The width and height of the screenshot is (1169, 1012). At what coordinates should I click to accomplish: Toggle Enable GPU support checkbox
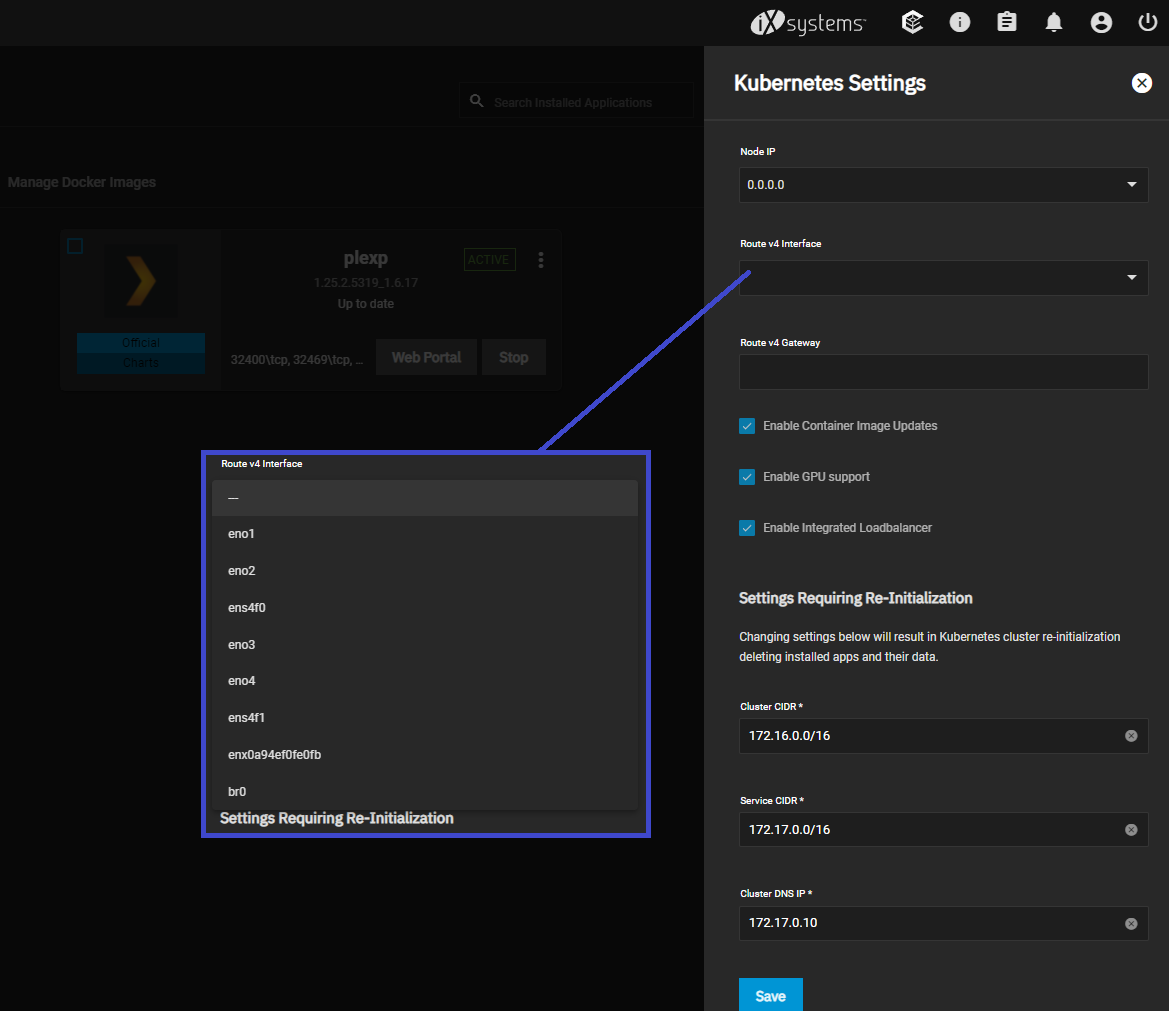tap(746, 477)
